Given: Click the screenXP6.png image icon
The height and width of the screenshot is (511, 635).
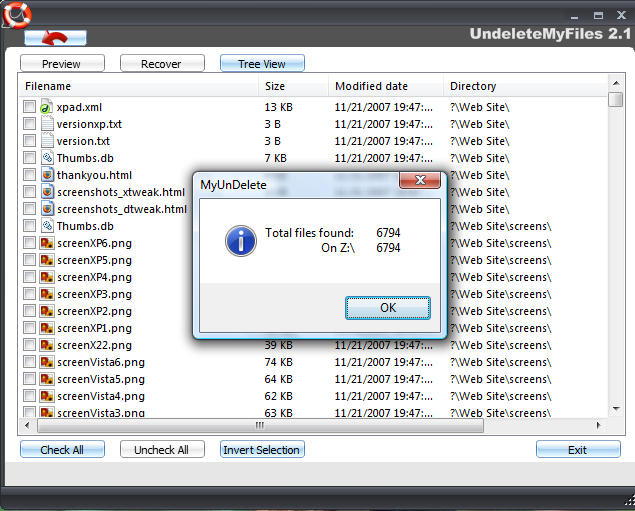Looking at the screenshot, I should coord(47,243).
